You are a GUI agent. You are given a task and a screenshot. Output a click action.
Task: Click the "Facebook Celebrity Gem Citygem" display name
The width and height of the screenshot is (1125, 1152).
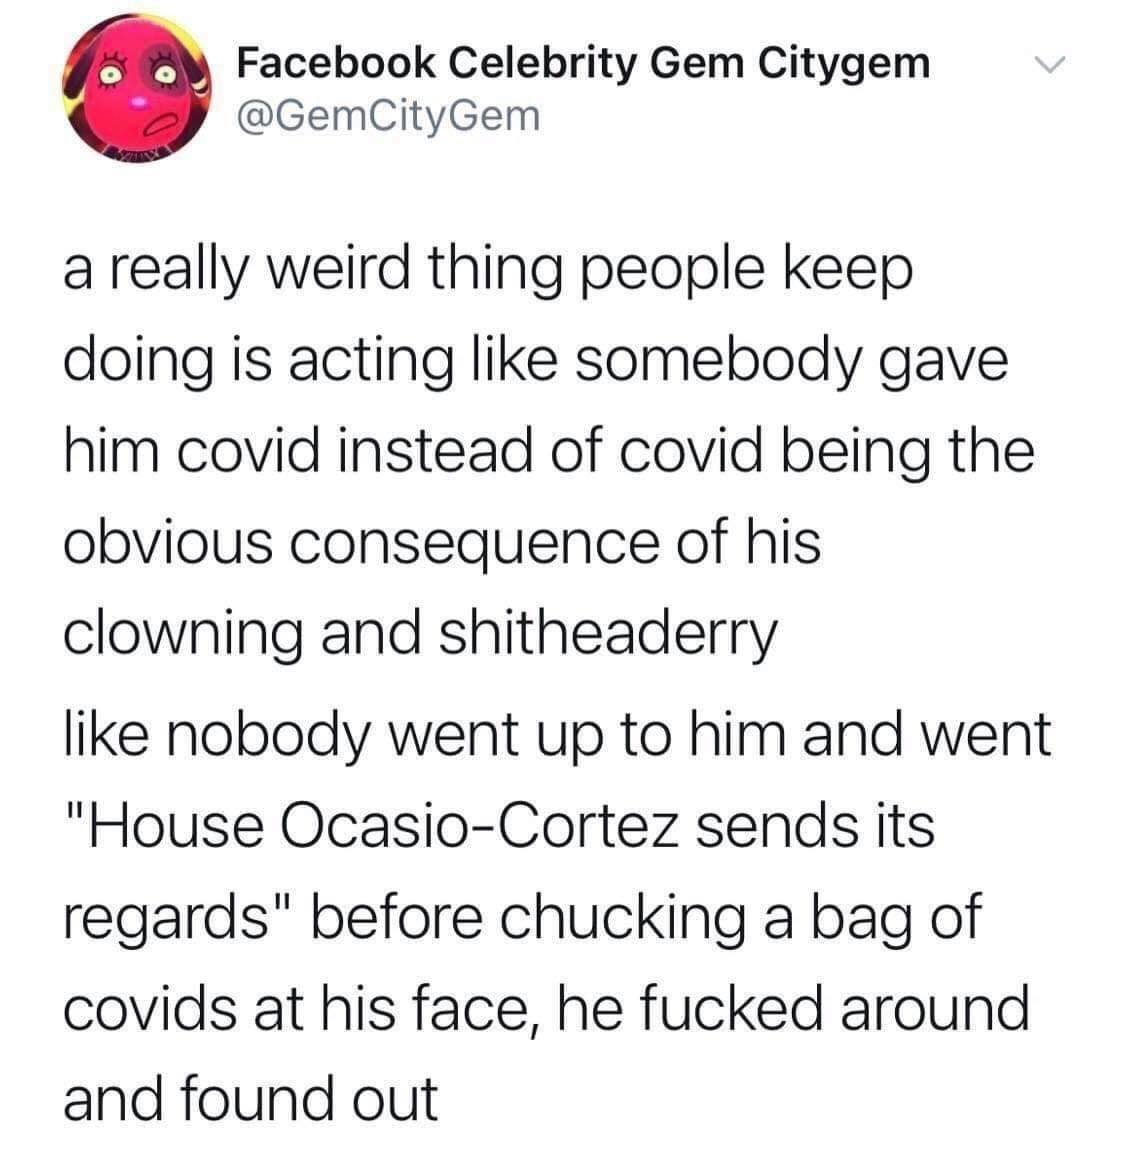coord(582,65)
